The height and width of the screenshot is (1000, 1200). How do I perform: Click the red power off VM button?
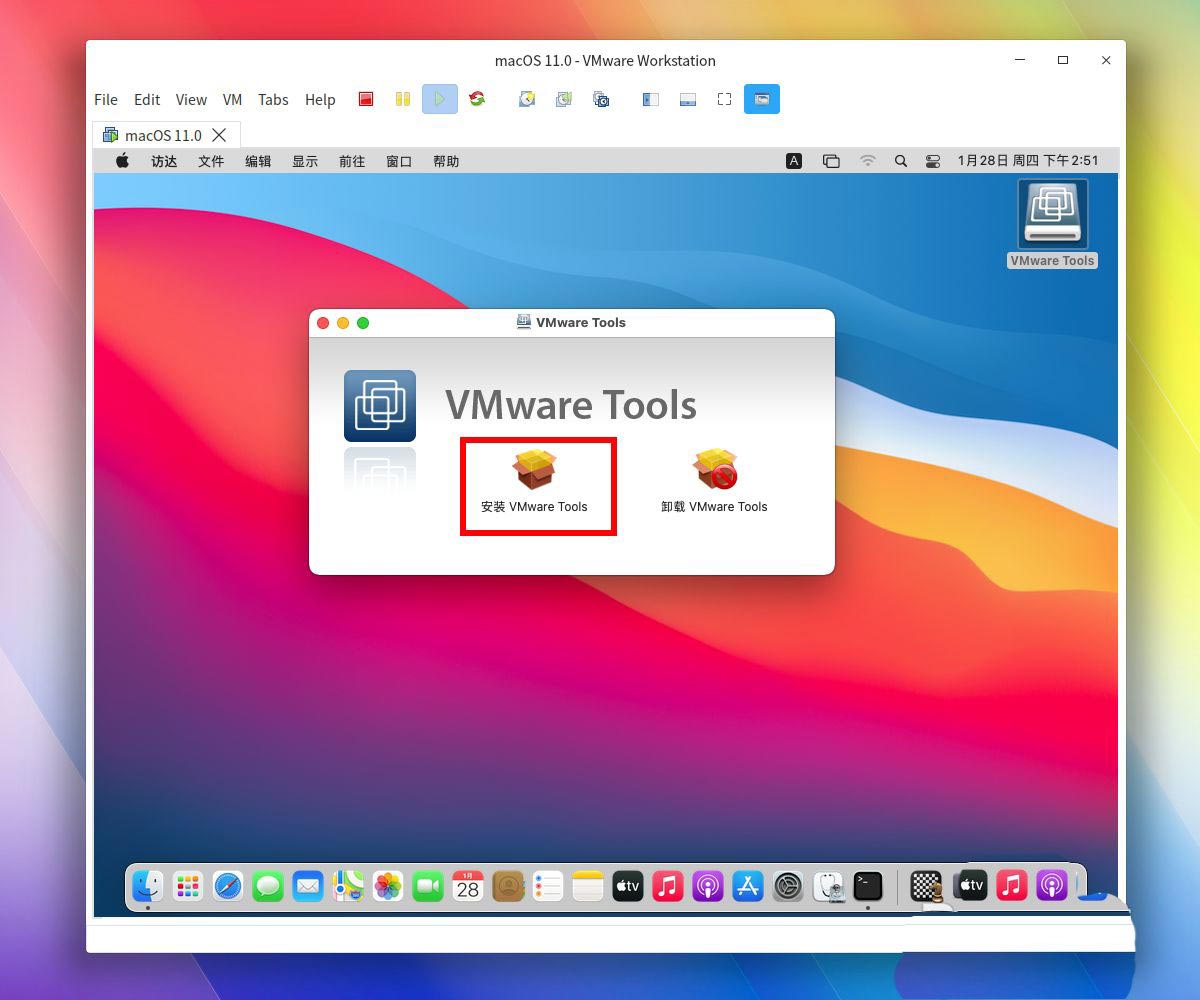tap(366, 99)
